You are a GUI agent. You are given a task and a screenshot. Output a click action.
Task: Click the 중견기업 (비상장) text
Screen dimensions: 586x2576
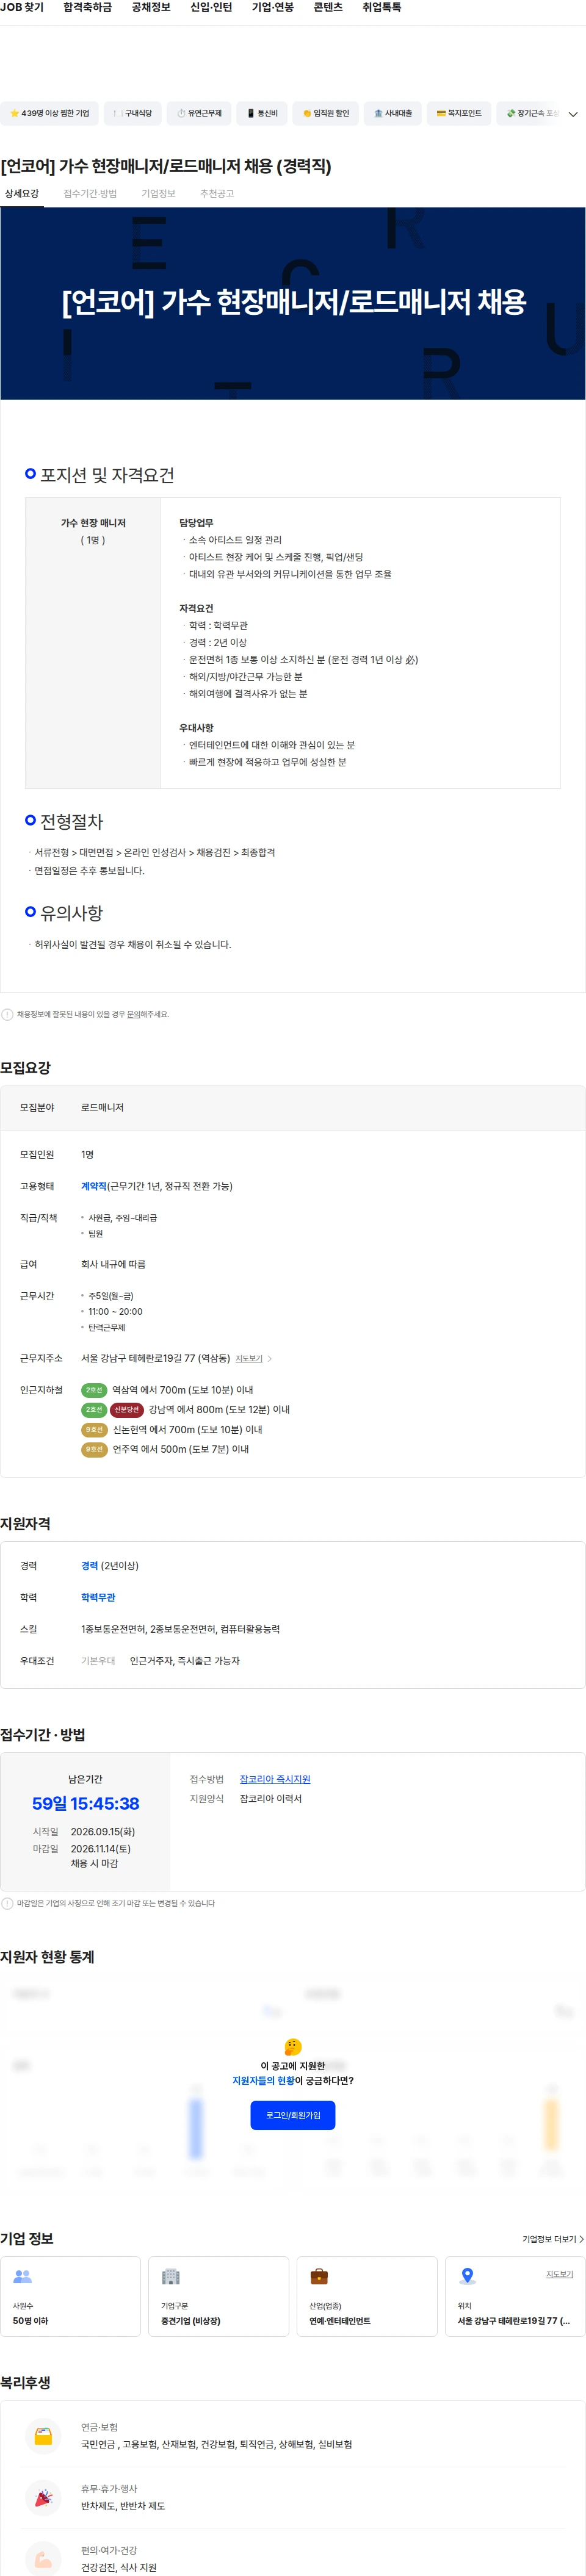191,2321
